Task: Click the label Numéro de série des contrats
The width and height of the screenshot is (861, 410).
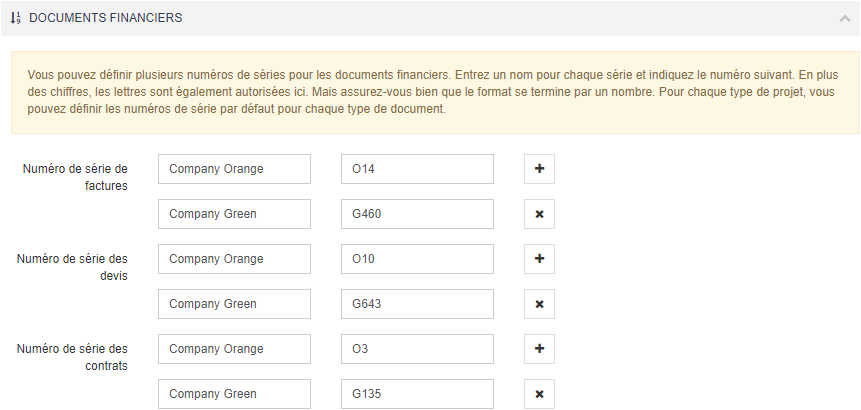Action: 72,357
